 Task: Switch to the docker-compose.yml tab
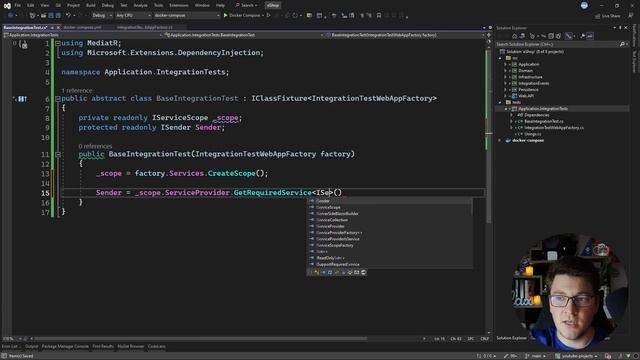82,27
